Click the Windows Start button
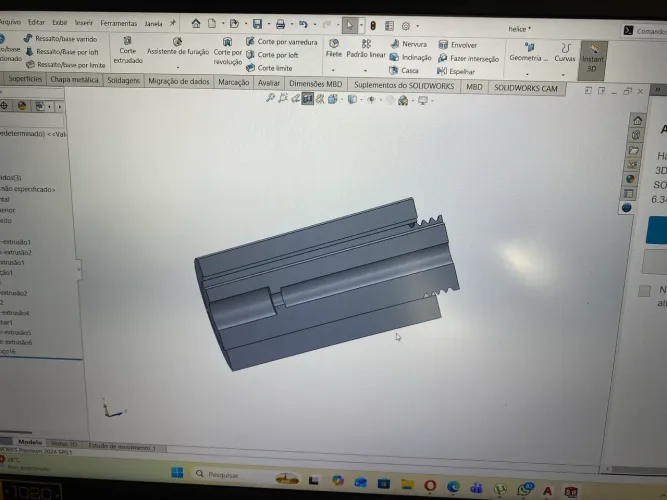This screenshot has width=667, height=500. (x=177, y=472)
